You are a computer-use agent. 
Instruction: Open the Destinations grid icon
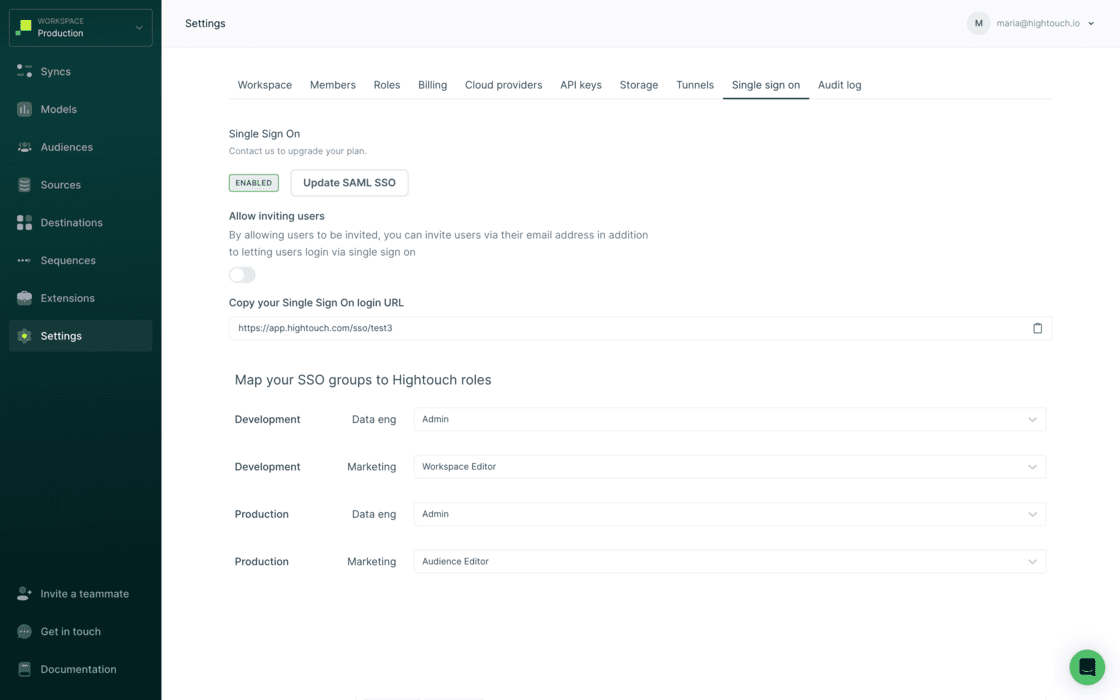click(x=24, y=223)
